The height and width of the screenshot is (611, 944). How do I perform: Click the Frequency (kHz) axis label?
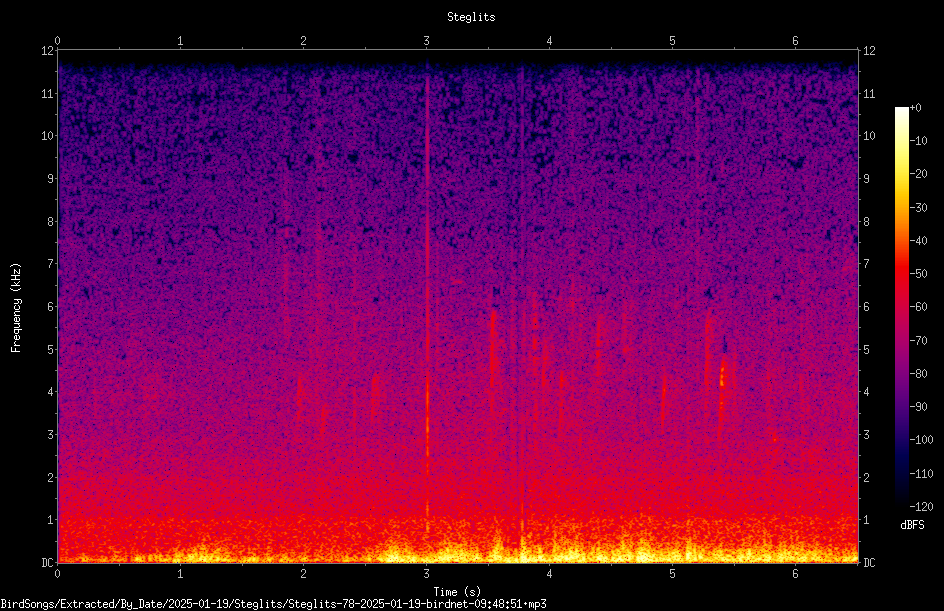16,308
